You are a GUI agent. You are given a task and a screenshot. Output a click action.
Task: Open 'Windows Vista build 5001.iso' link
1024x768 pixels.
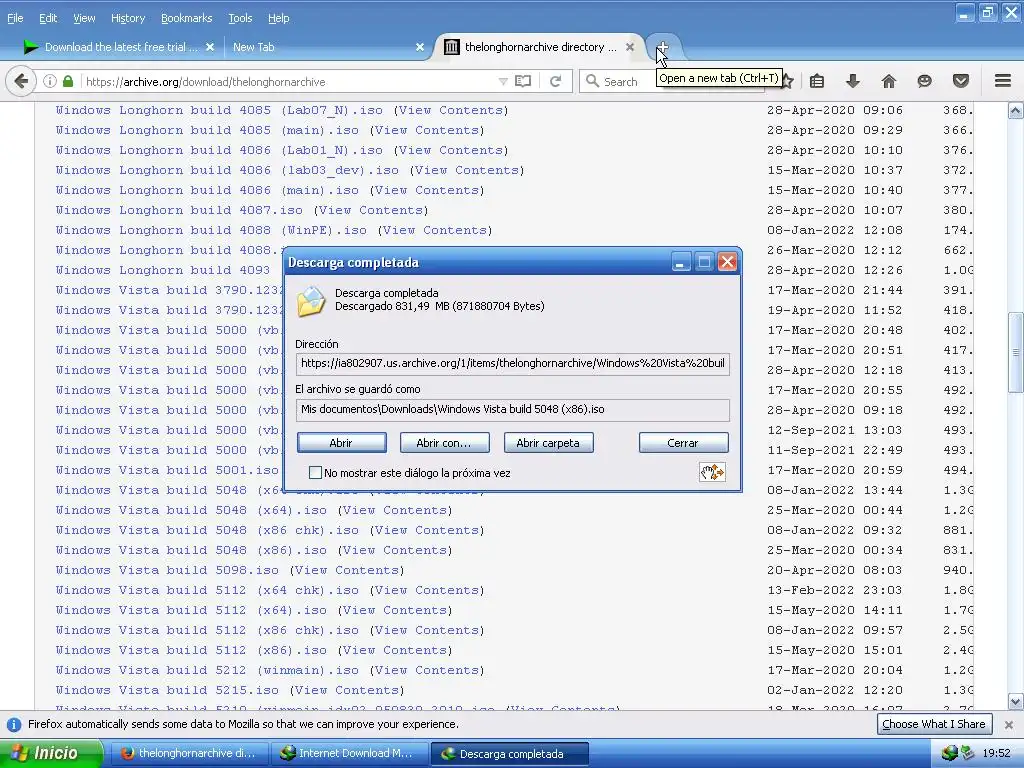coord(167,470)
